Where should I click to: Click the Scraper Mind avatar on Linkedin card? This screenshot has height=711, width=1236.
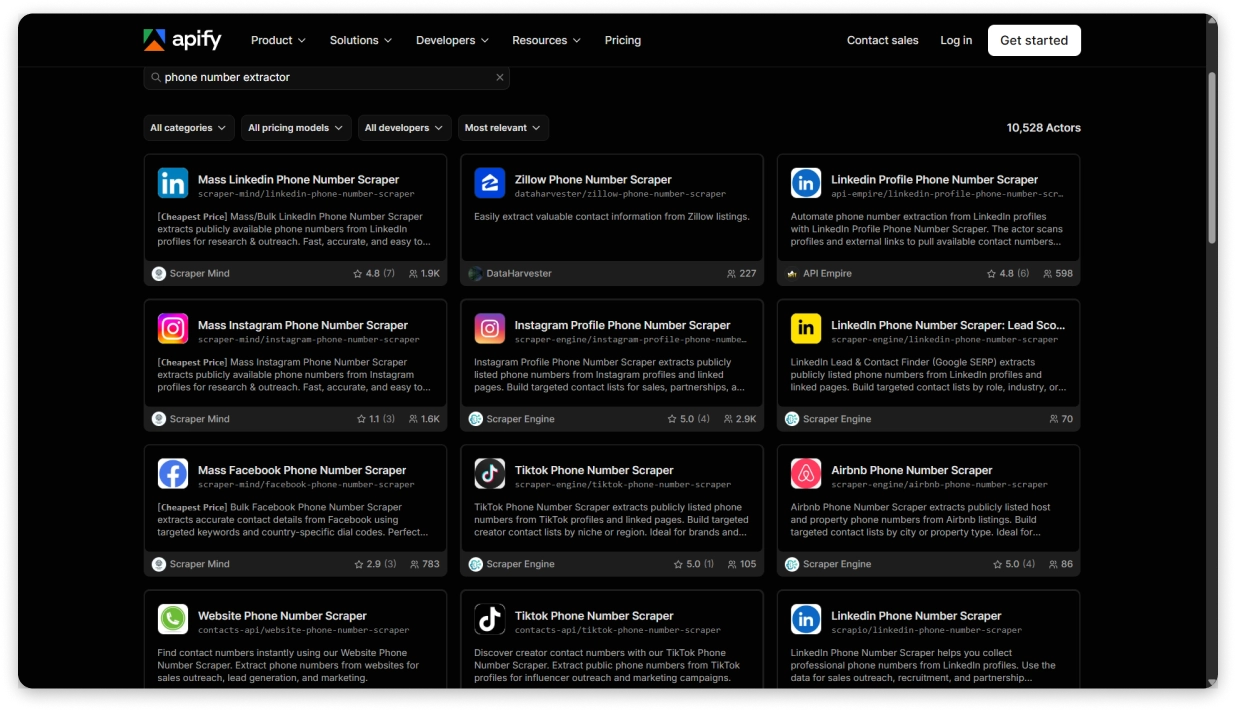tap(159, 273)
